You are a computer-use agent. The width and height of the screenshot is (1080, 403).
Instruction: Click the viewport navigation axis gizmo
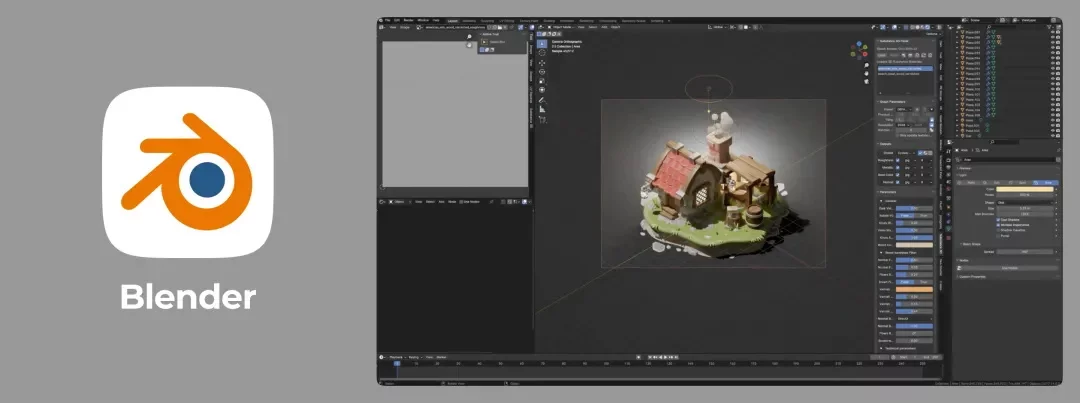pyautogui.click(x=859, y=50)
